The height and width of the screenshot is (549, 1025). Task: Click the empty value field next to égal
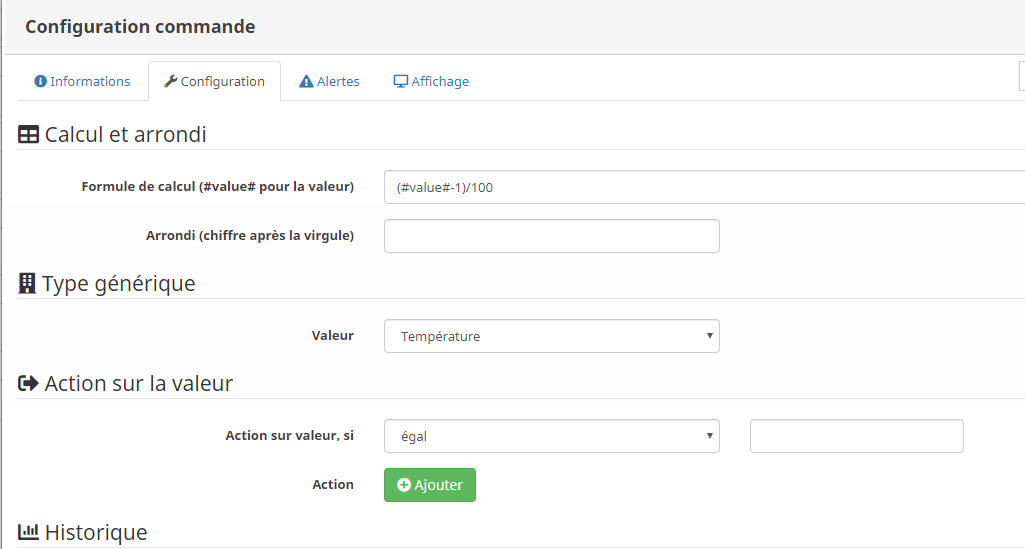tap(856, 436)
